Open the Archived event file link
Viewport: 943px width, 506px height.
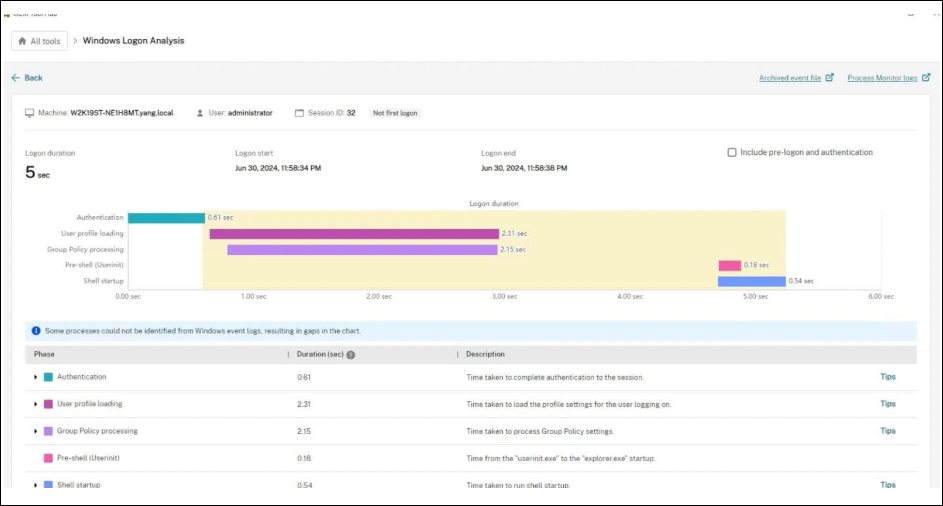tap(789, 77)
